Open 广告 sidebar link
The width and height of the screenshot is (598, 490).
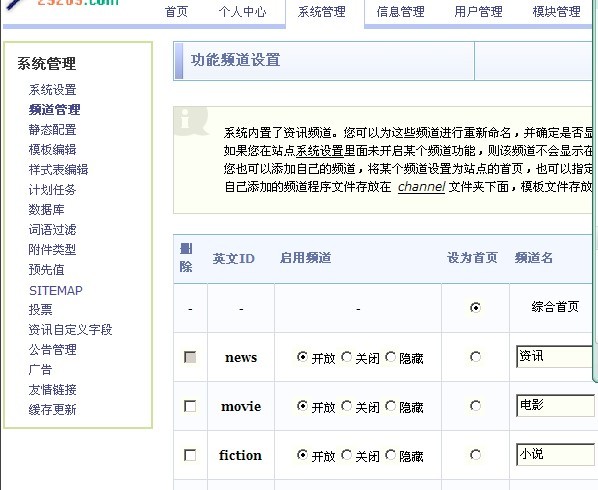(40, 370)
